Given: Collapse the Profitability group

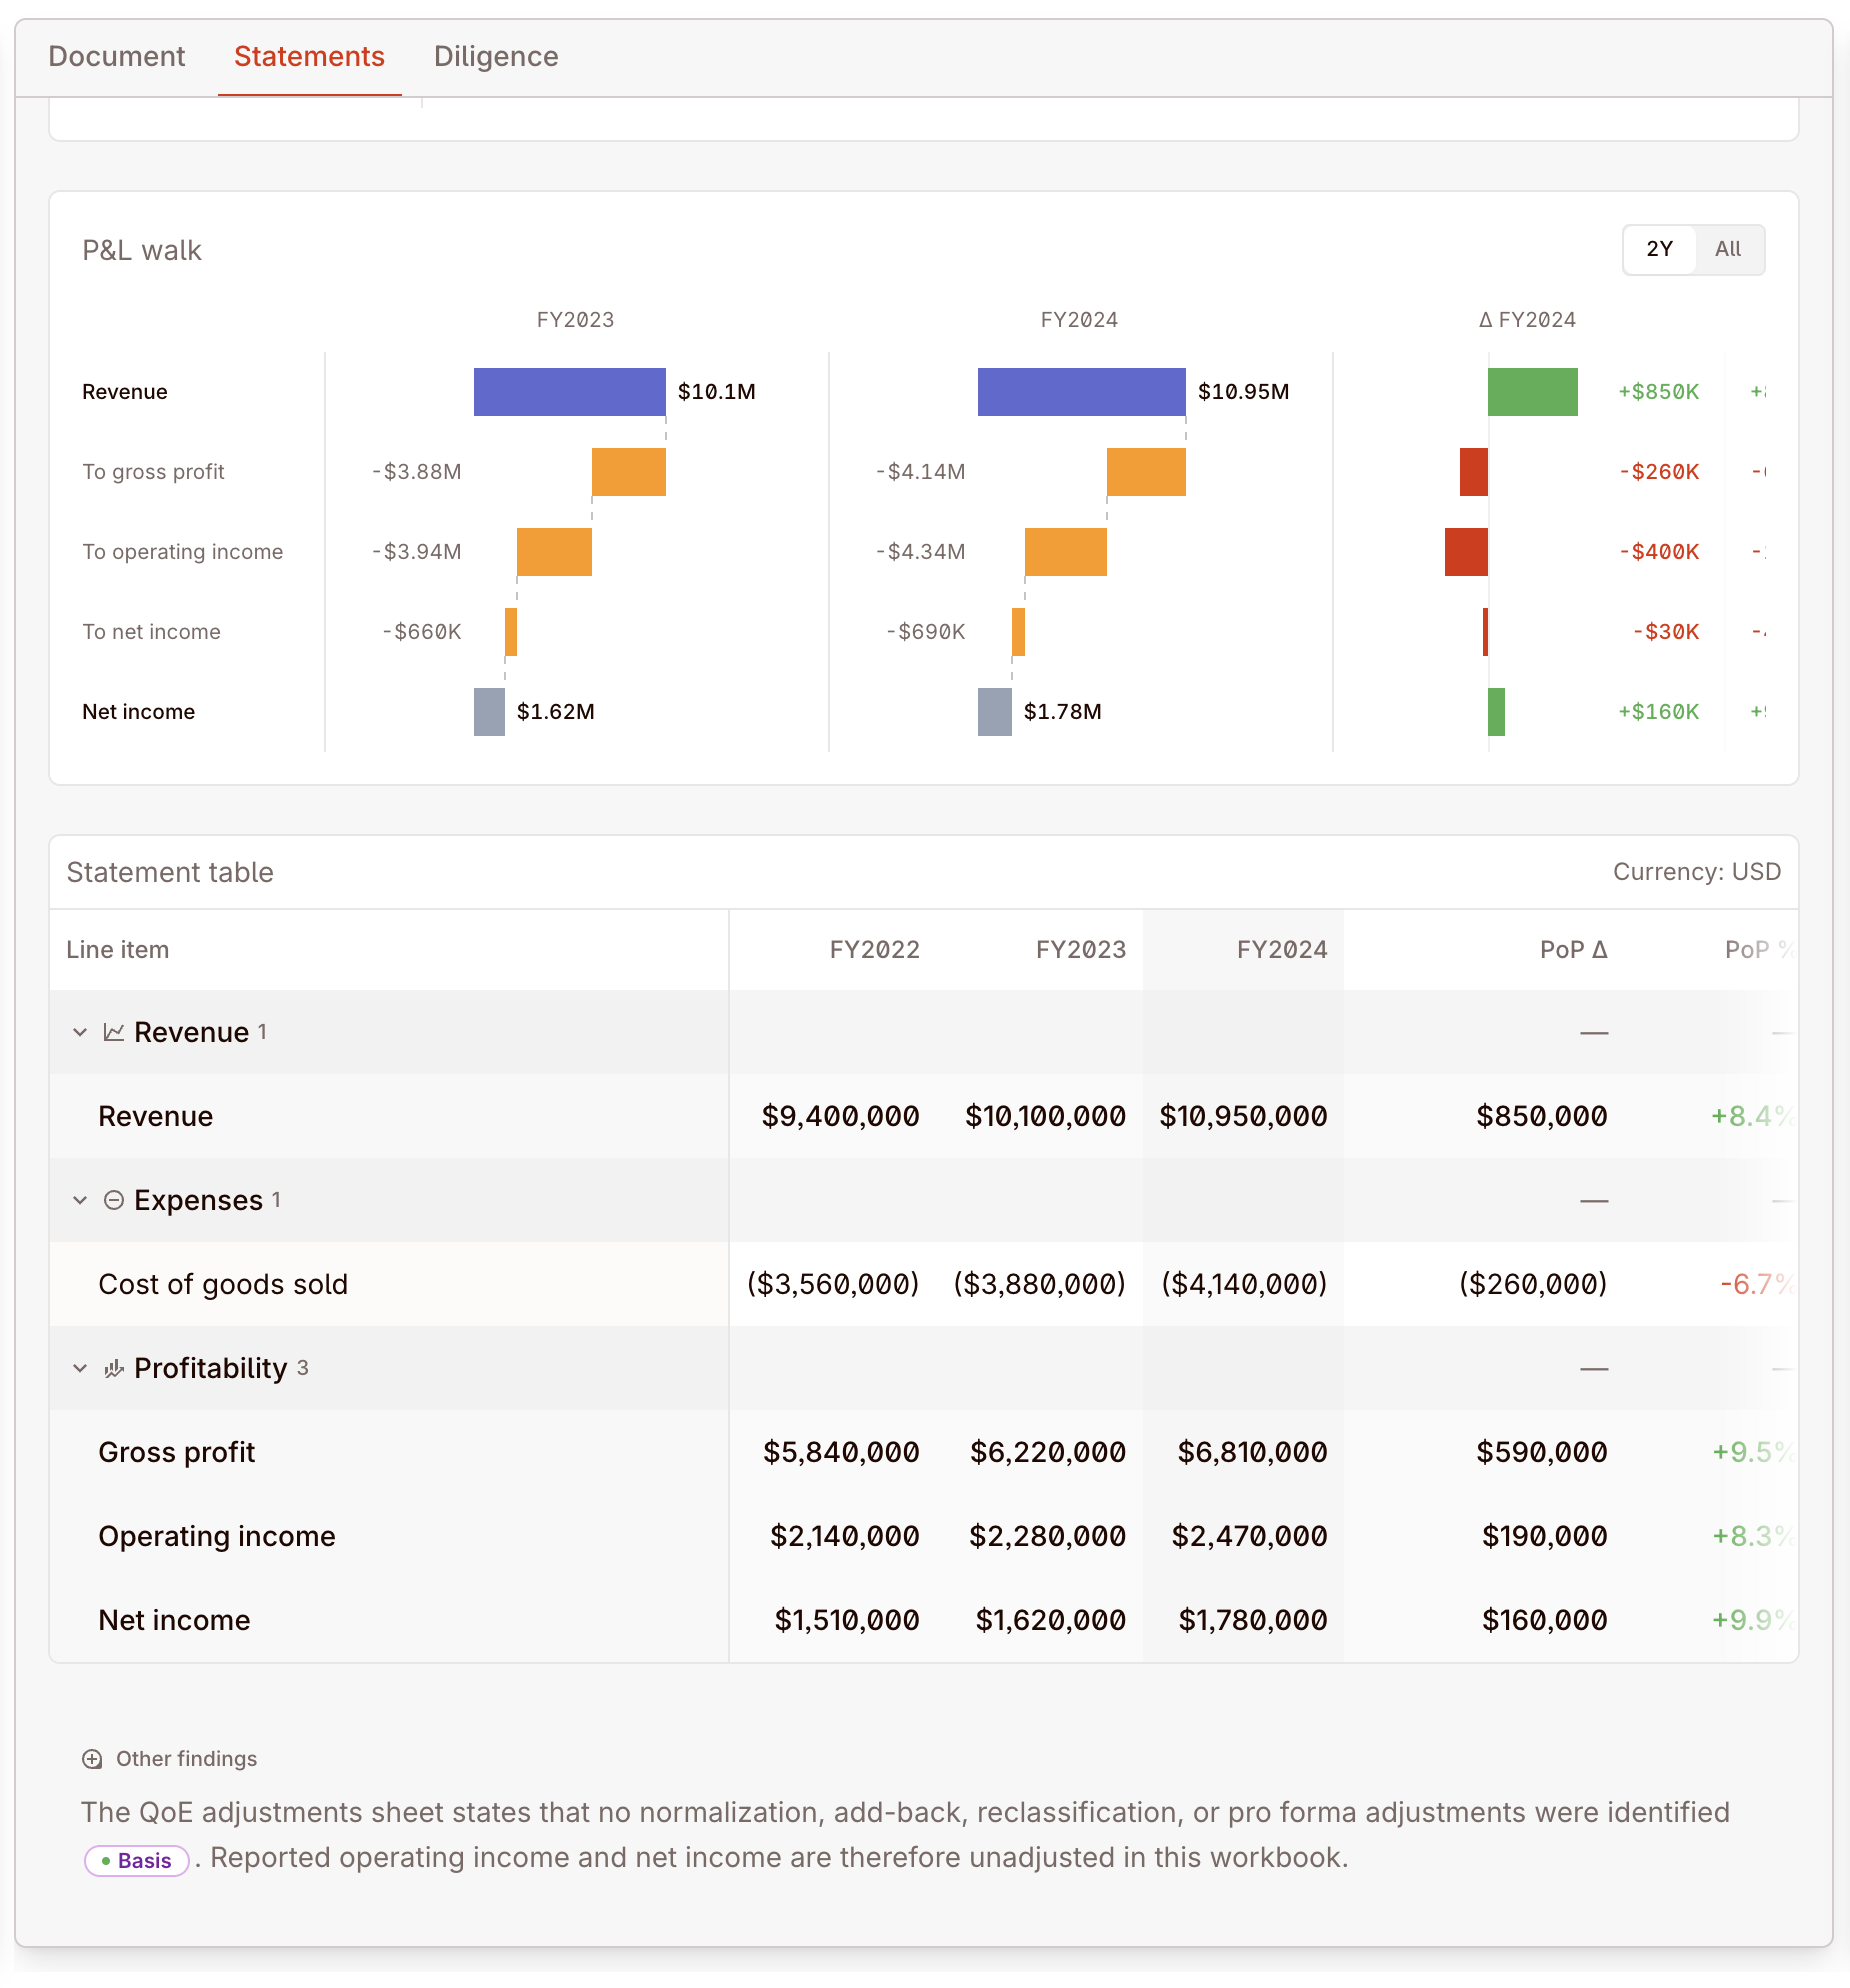Looking at the screenshot, I should coord(79,1368).
